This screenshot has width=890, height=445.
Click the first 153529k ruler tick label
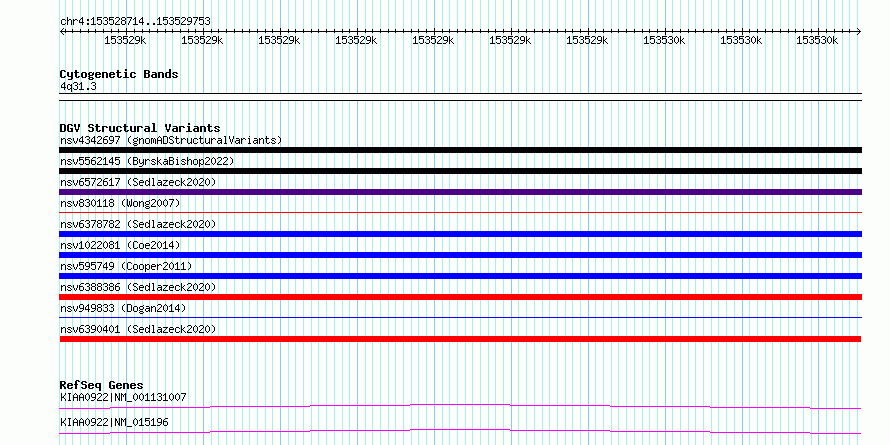coord(125,40)
